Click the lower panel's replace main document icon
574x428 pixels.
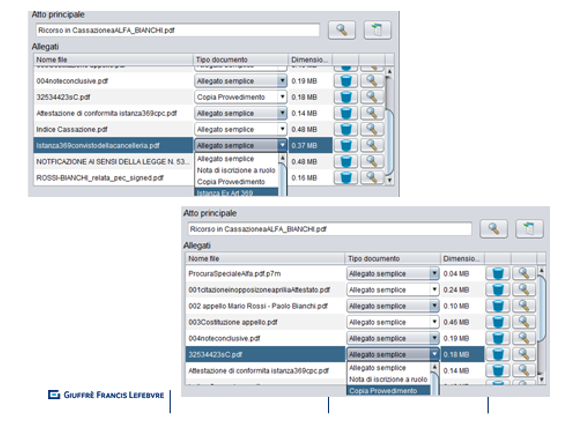[x=529, y=229]
